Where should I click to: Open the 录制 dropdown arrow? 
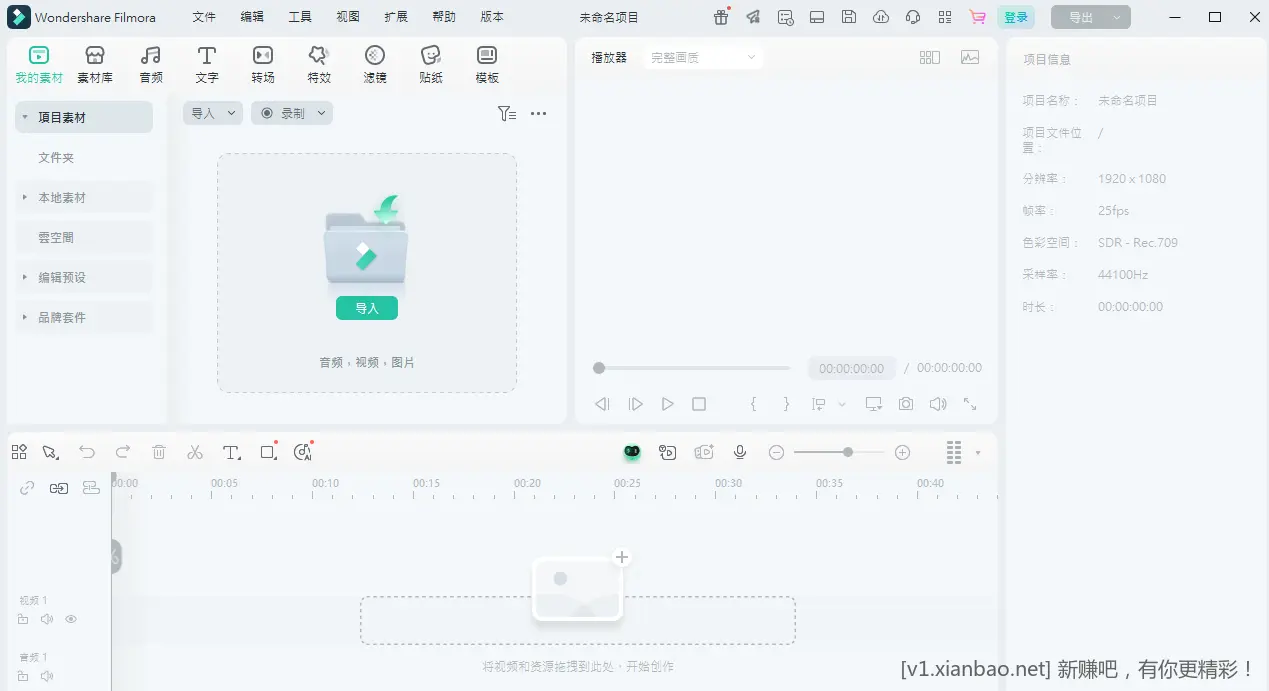click(321, 113)
